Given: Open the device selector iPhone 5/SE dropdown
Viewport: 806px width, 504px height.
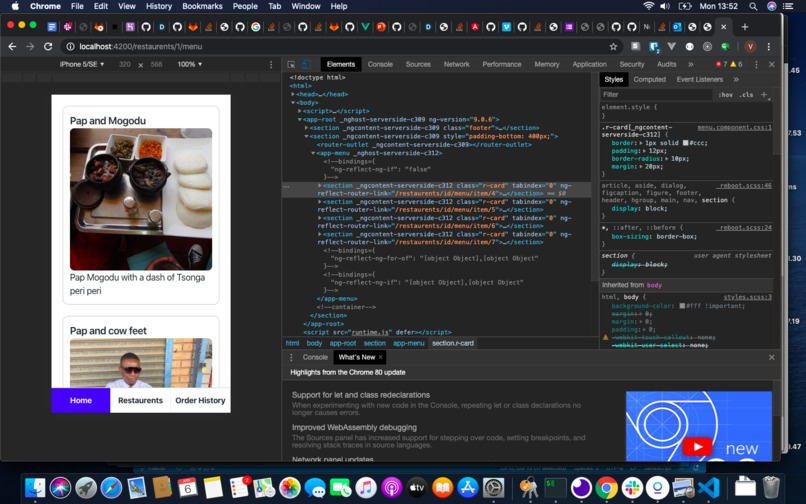Looking at the screenshot, I should [x=82, y=64].
